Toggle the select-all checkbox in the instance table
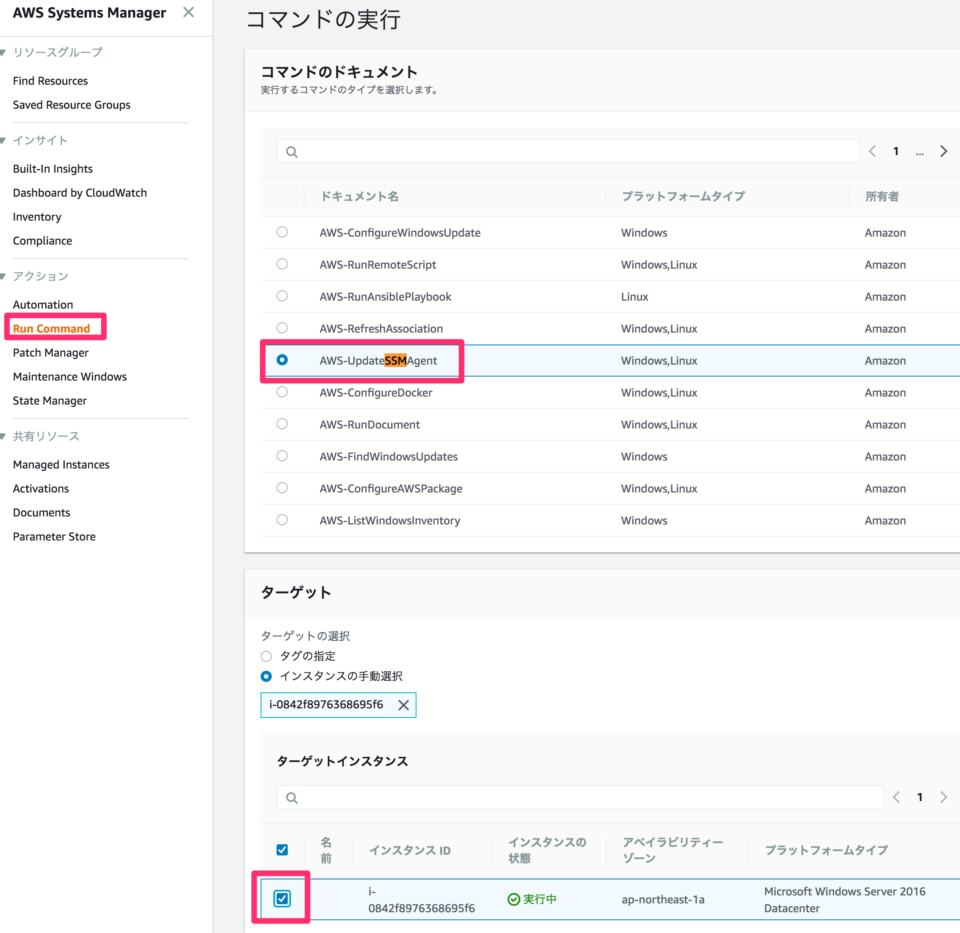 [x=281, y=848]
